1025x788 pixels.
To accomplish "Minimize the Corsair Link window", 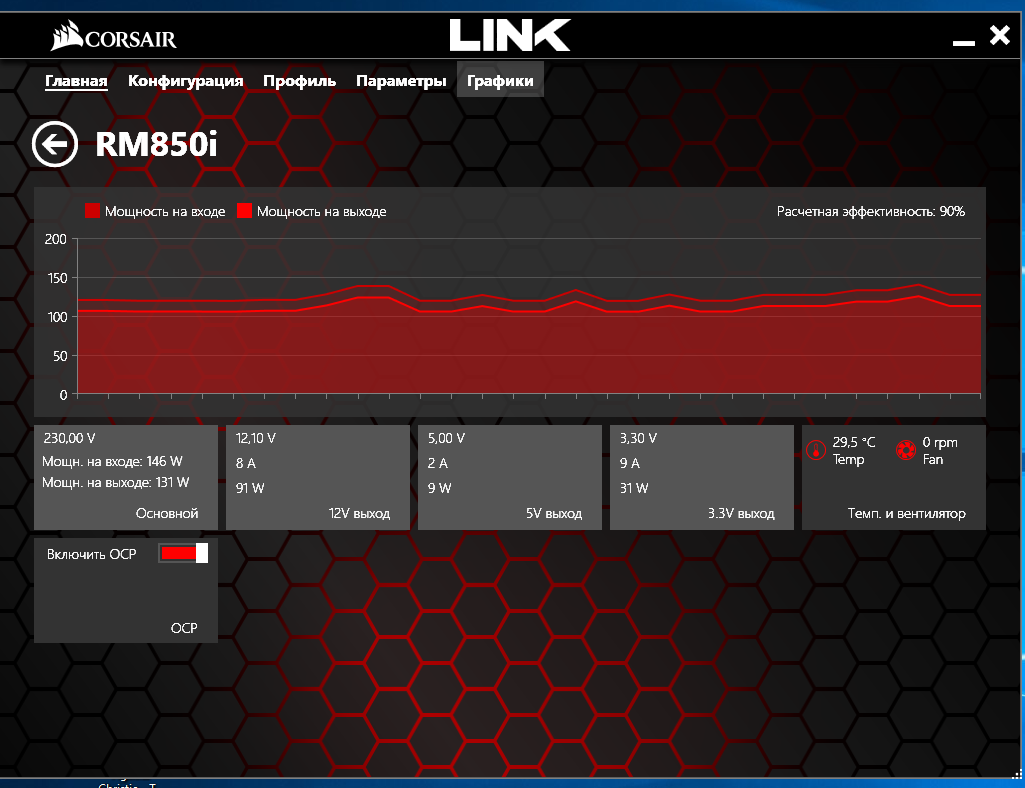I will click(x=964, y=43).
